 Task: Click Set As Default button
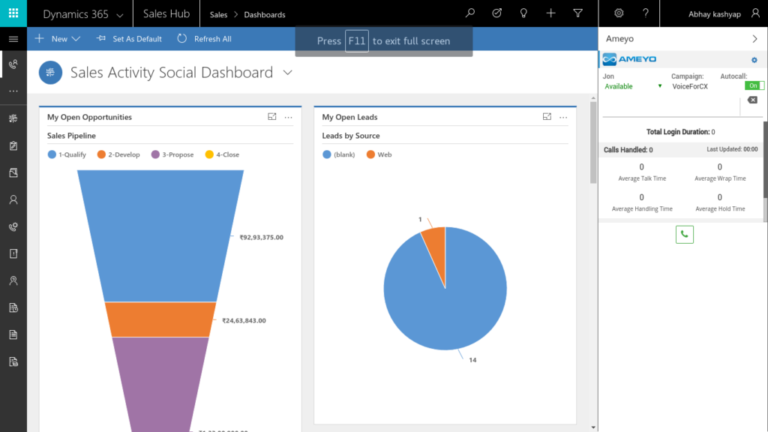click(129, 39)
